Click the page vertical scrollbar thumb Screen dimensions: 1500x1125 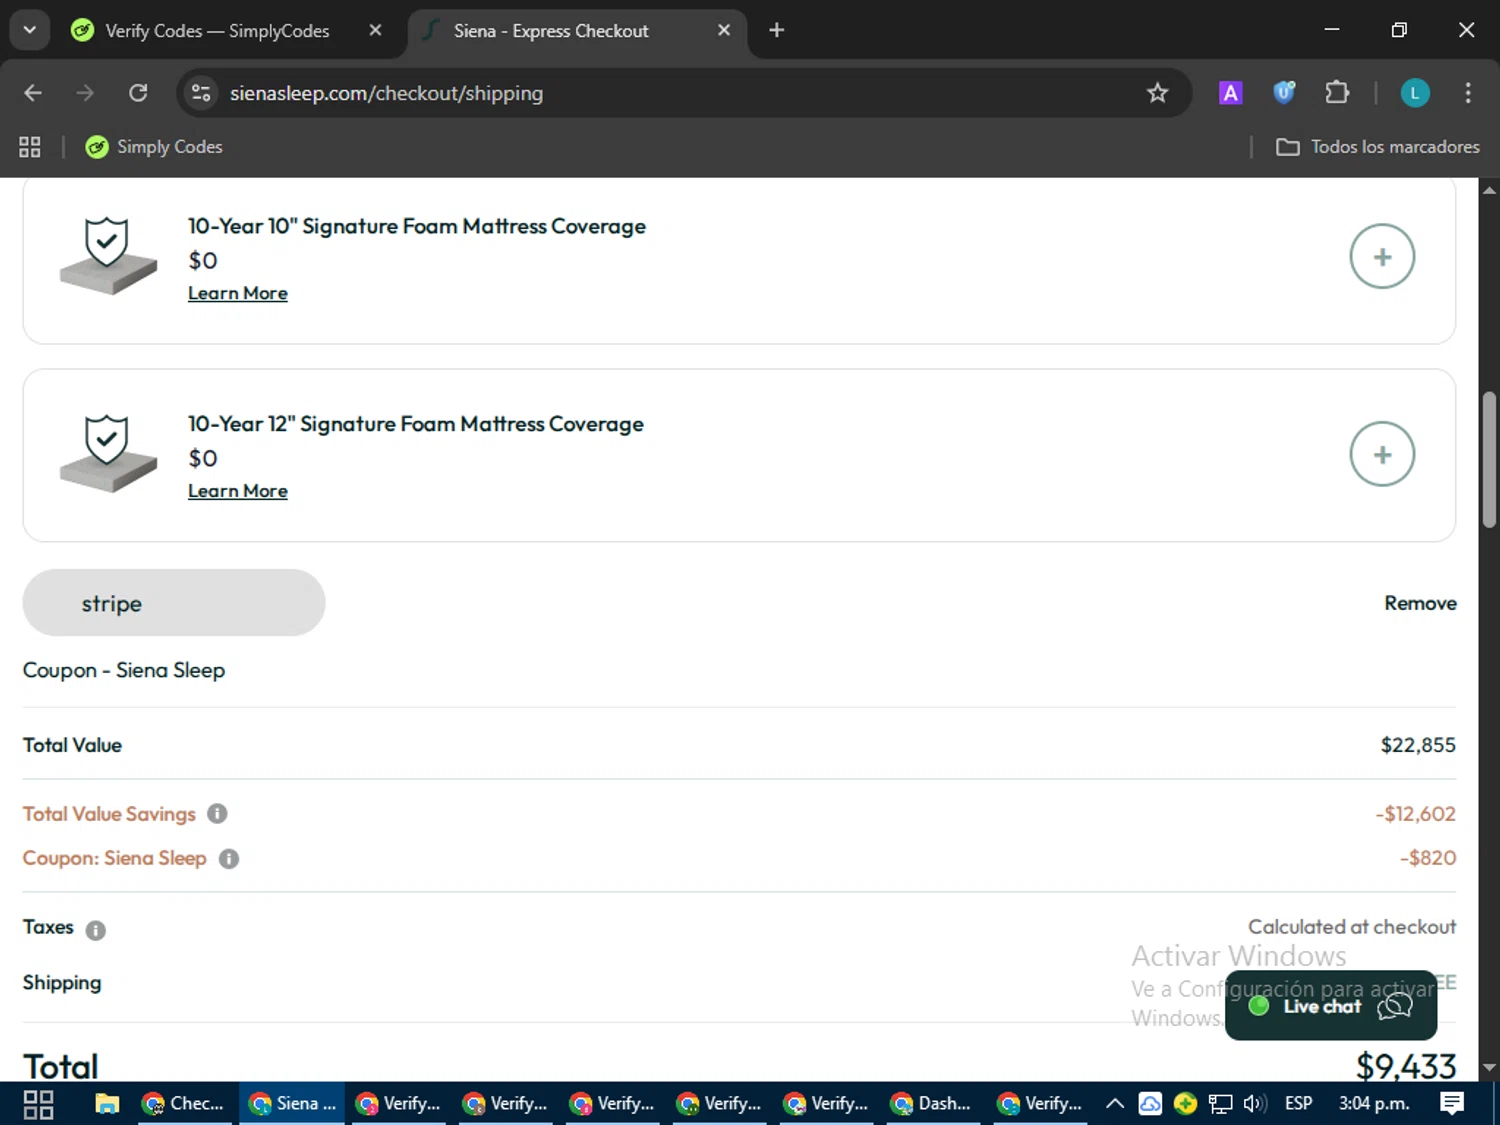tap(1489, 459)
